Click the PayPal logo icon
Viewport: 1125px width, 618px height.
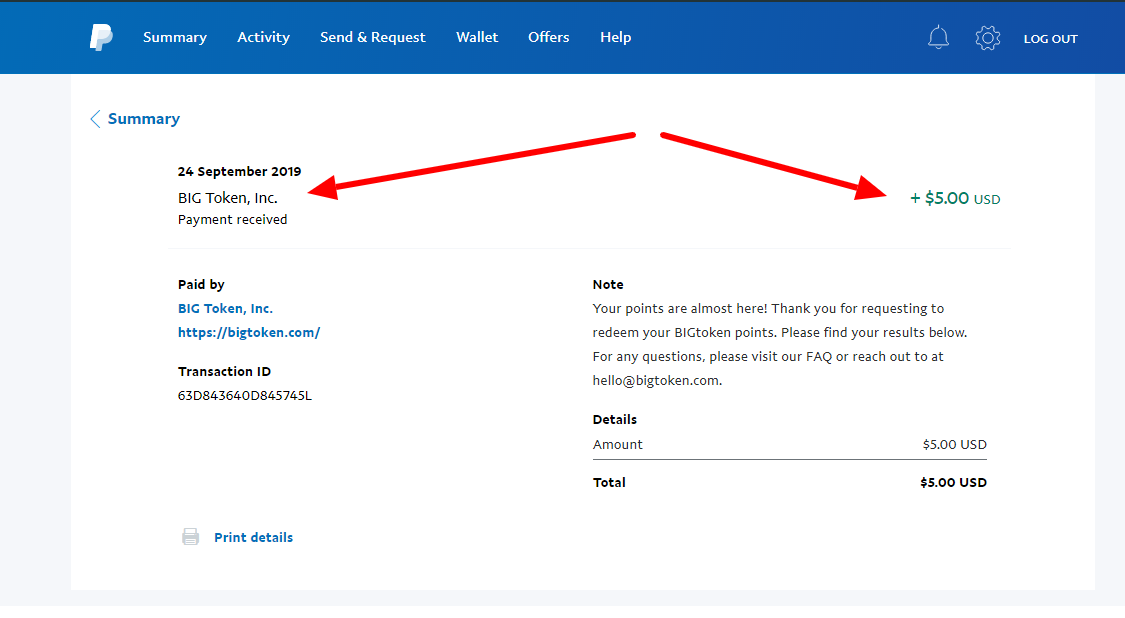click(101, 37)
